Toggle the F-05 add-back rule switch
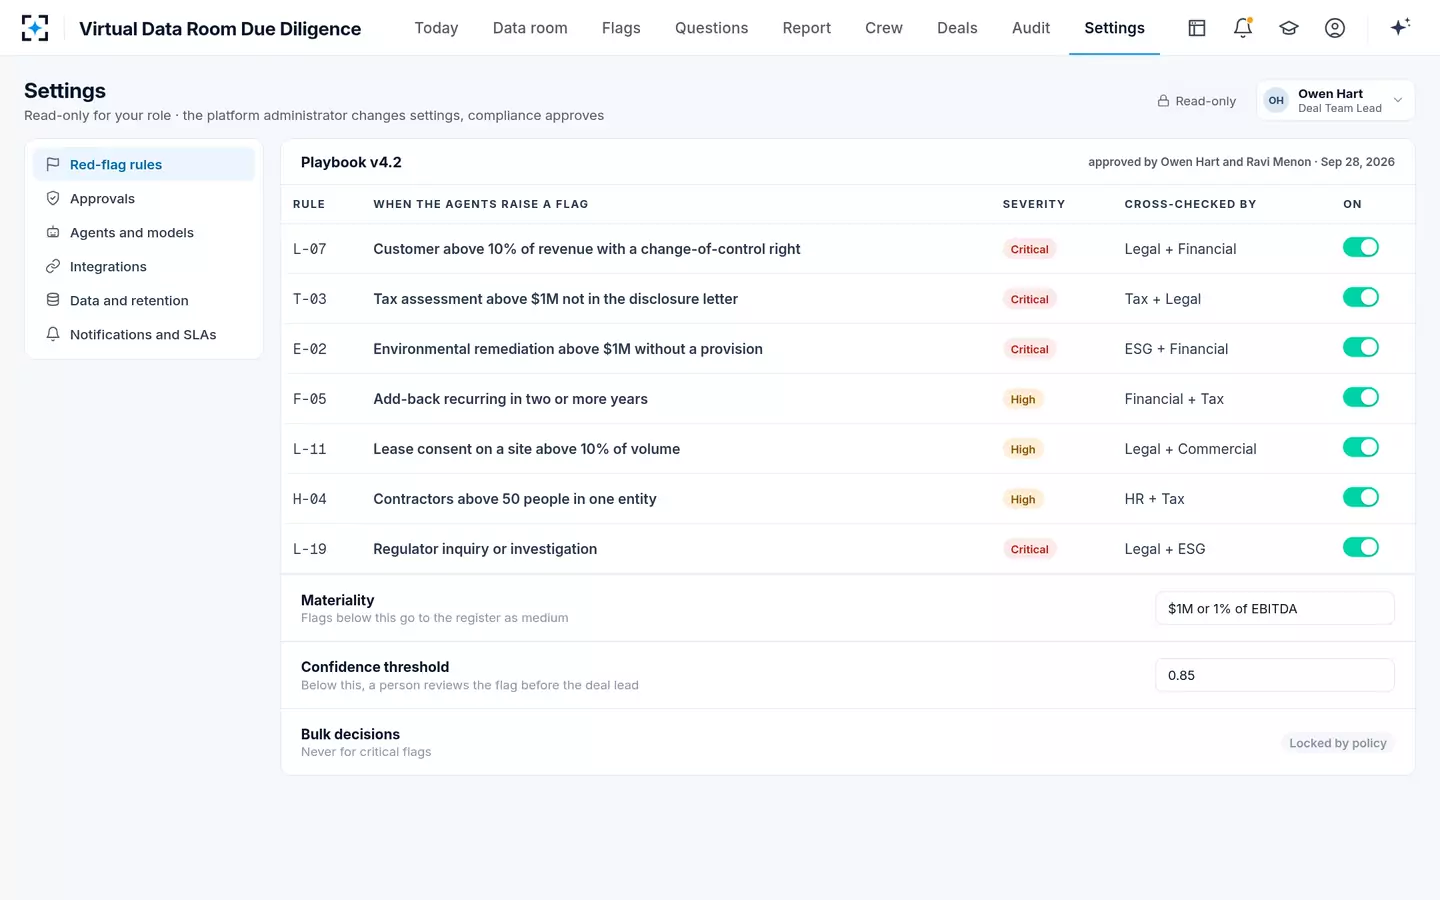The width and height of the screenshot is (1440, 900). pyautogui.click(x=1360, y=397)
